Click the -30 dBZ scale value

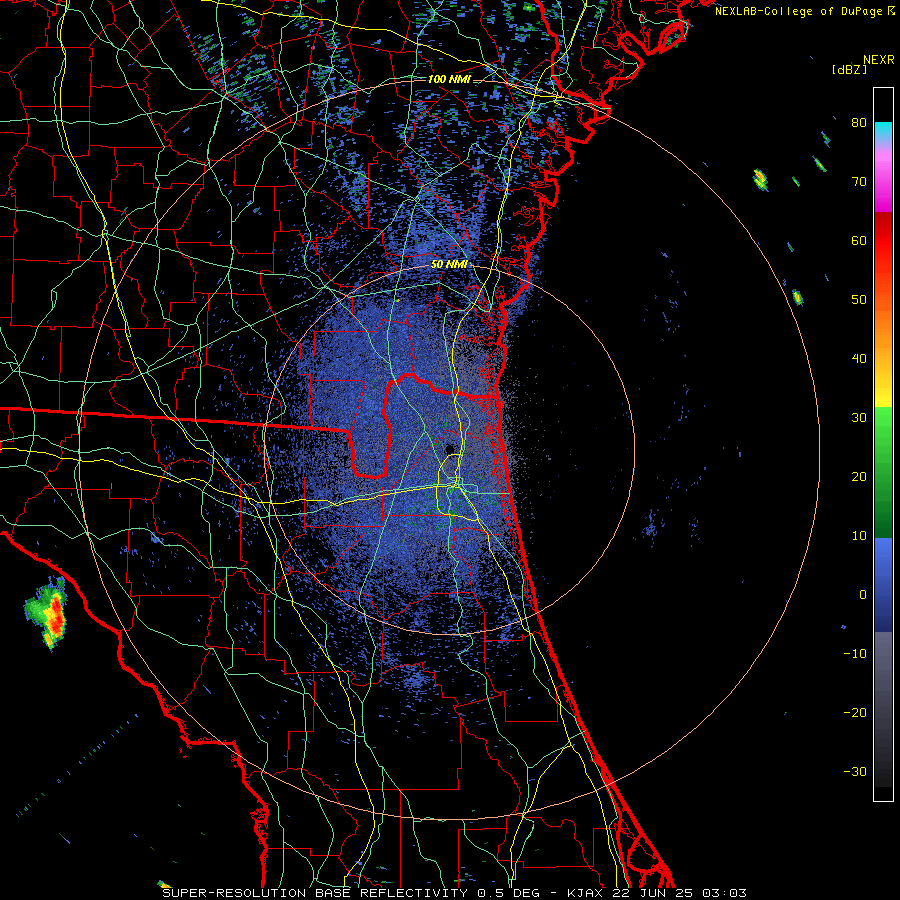(x=855, y=771)
